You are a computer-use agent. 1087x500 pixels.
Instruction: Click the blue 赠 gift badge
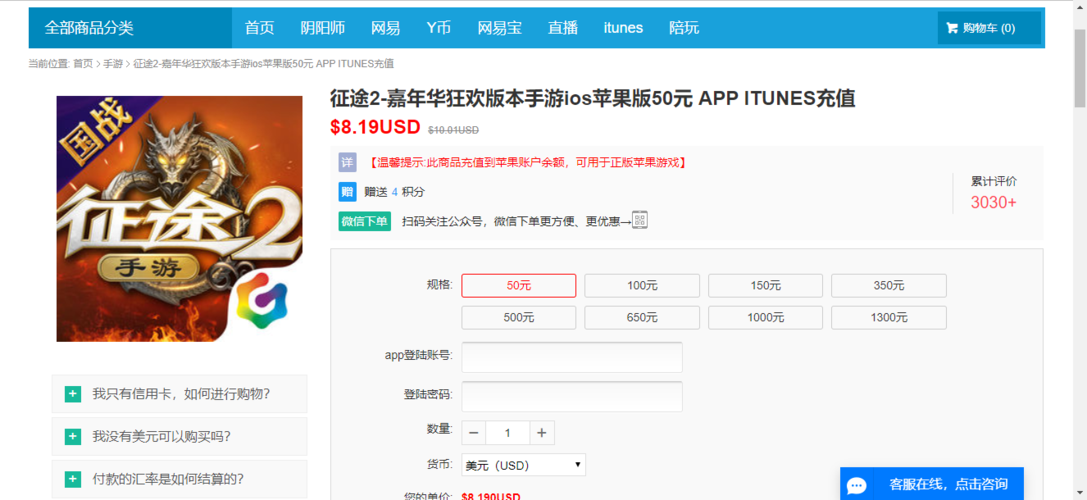(x=347, y=192)
